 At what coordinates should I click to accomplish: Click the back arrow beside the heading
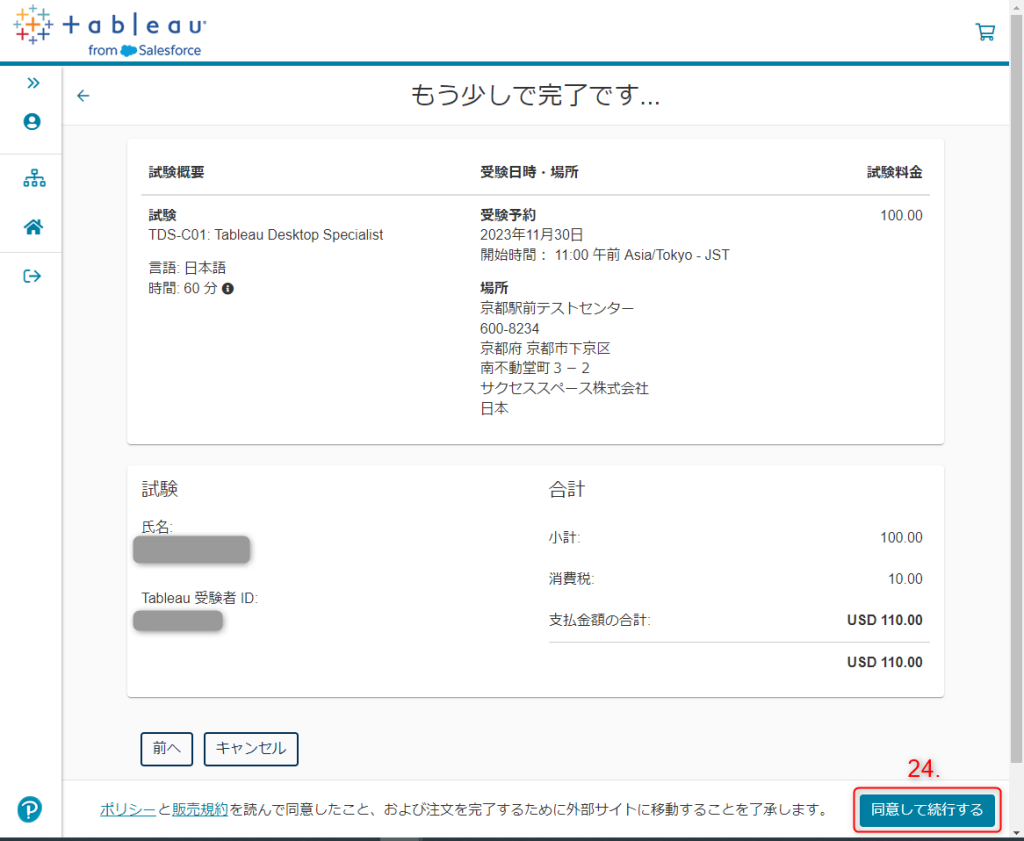pyautogui.click(x=83, y=96)
